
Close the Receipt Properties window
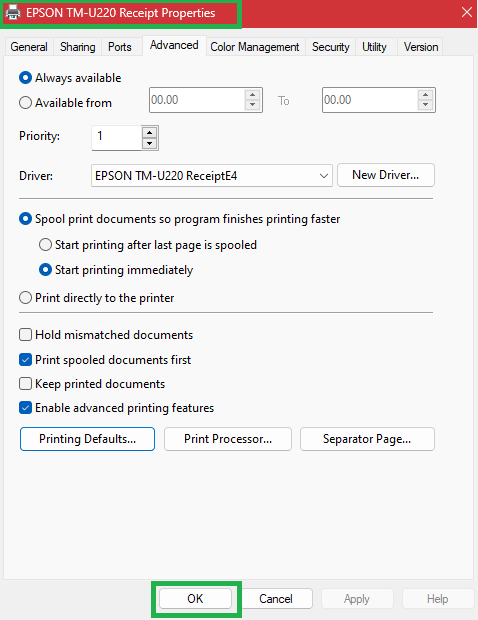[467, 12]
